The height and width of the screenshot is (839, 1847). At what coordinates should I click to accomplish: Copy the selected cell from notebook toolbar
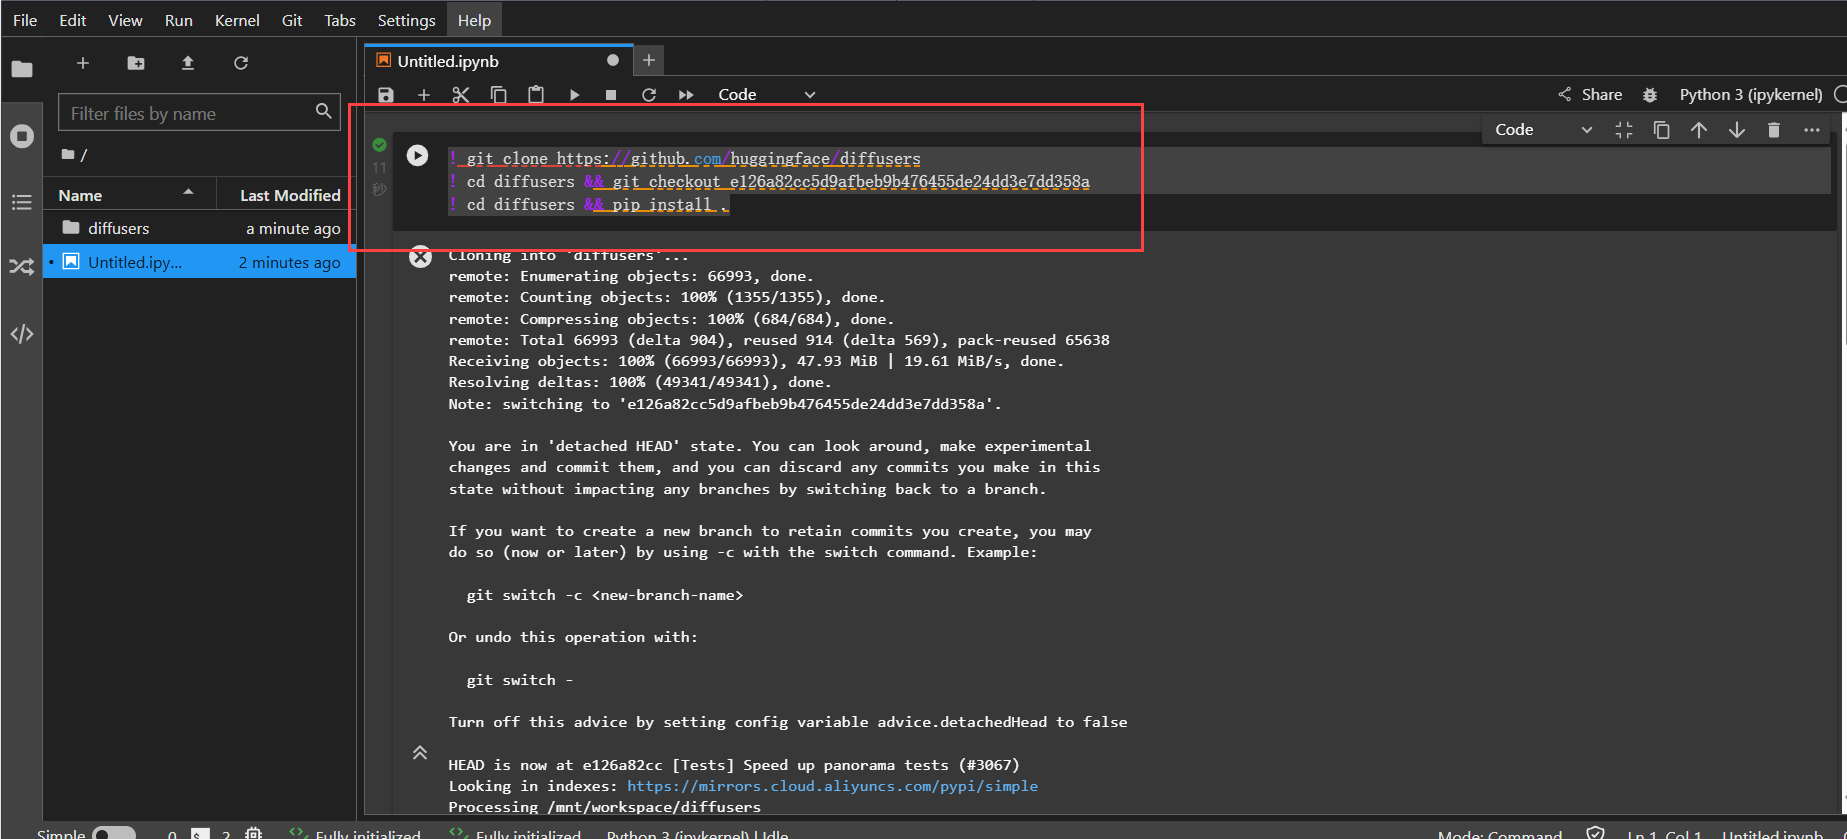pos(498,95)
